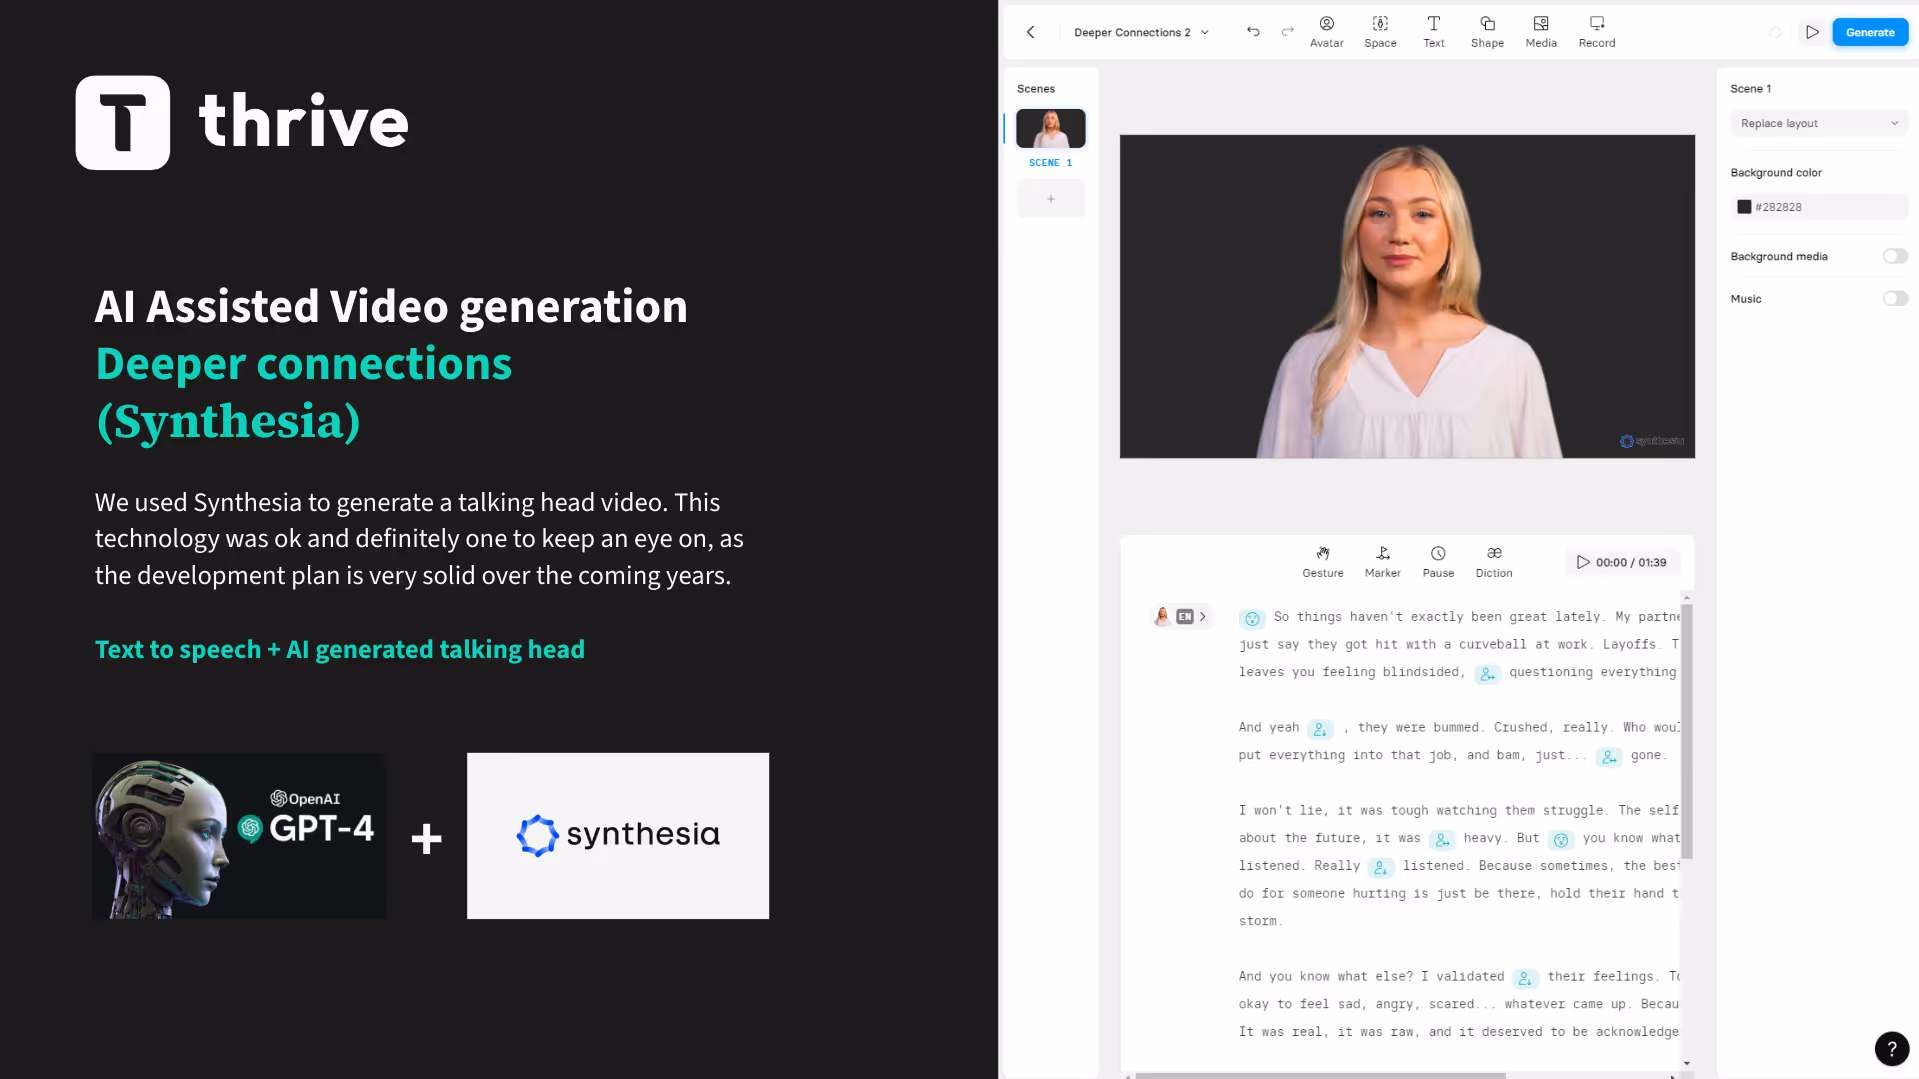Click the gesture tag before "questioning everything"
The width and height of the screenshot is (1919, 1079).
tap(1487, 673)
